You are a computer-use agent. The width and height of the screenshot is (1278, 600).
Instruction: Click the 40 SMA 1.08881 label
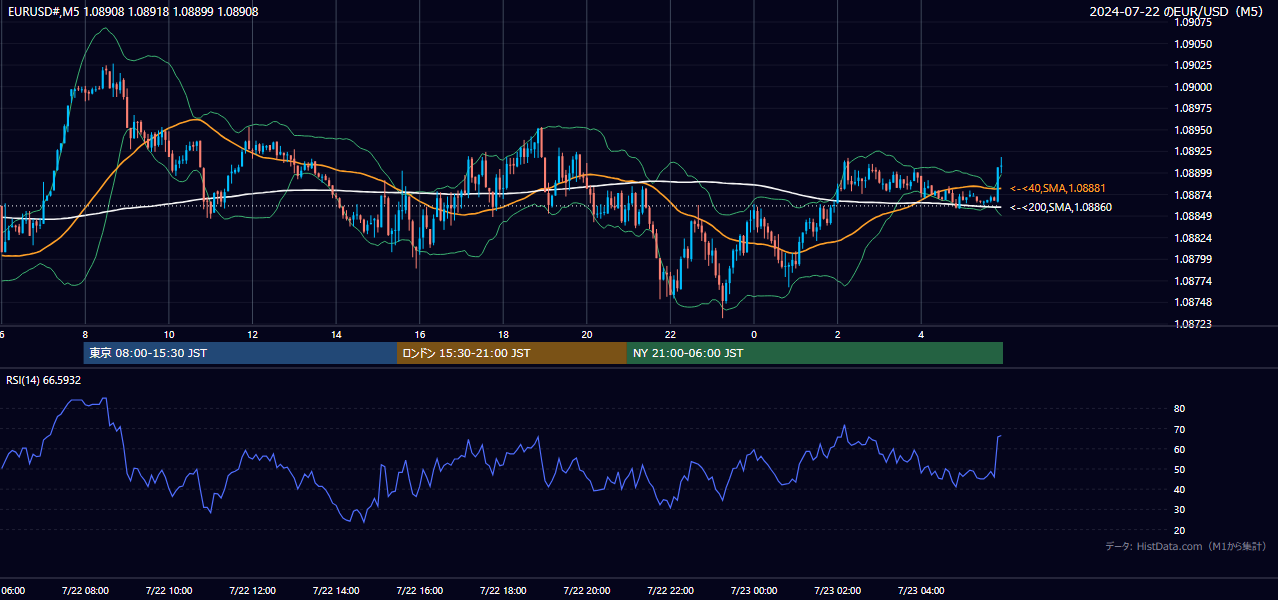pyautogui.click(x=1058, y=188)
